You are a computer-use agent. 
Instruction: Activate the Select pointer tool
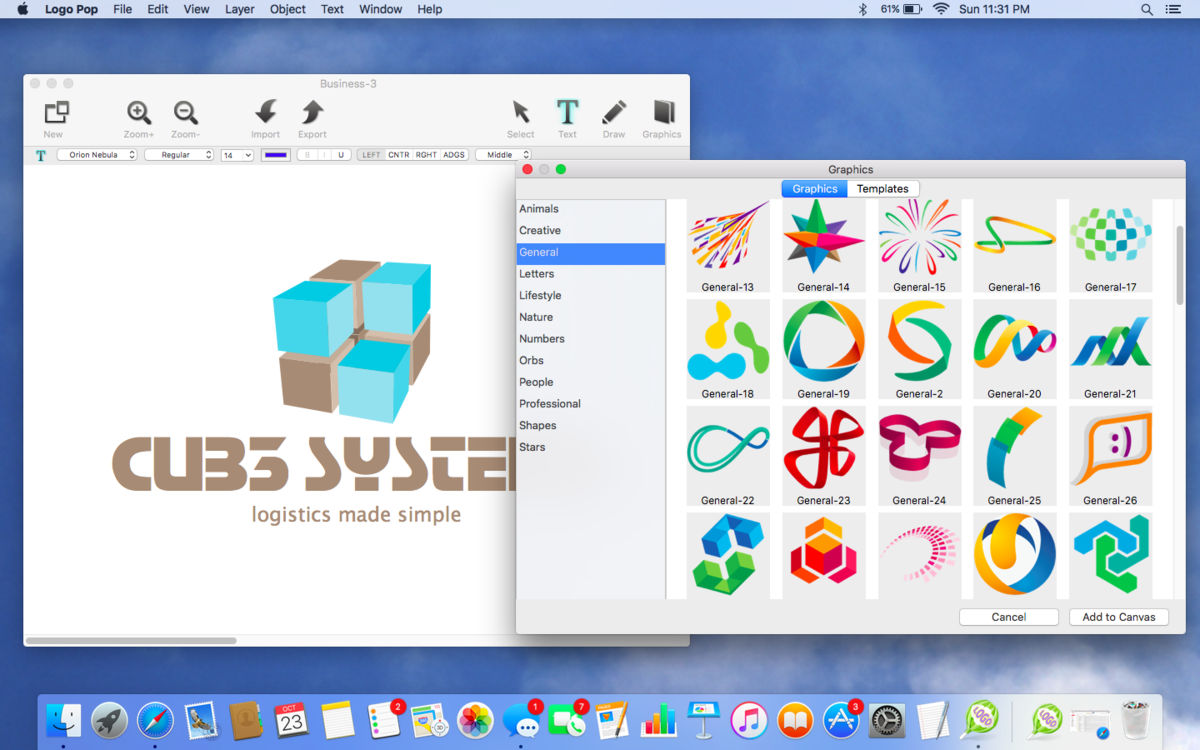pos(520,113)
